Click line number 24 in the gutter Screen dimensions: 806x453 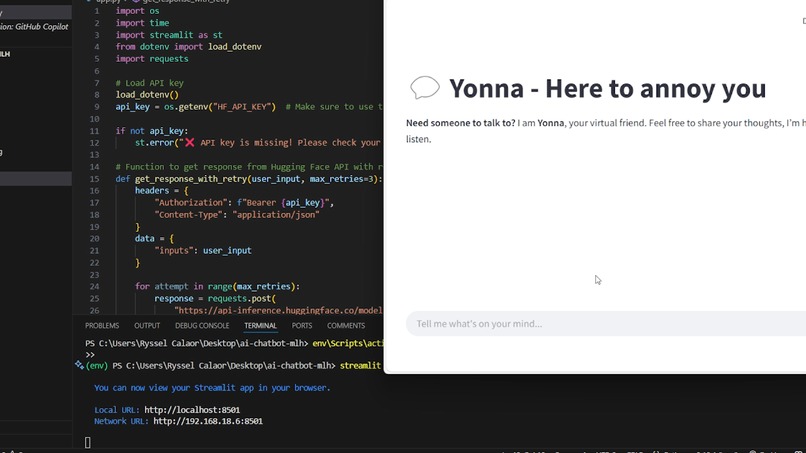(x=94, y=286)
